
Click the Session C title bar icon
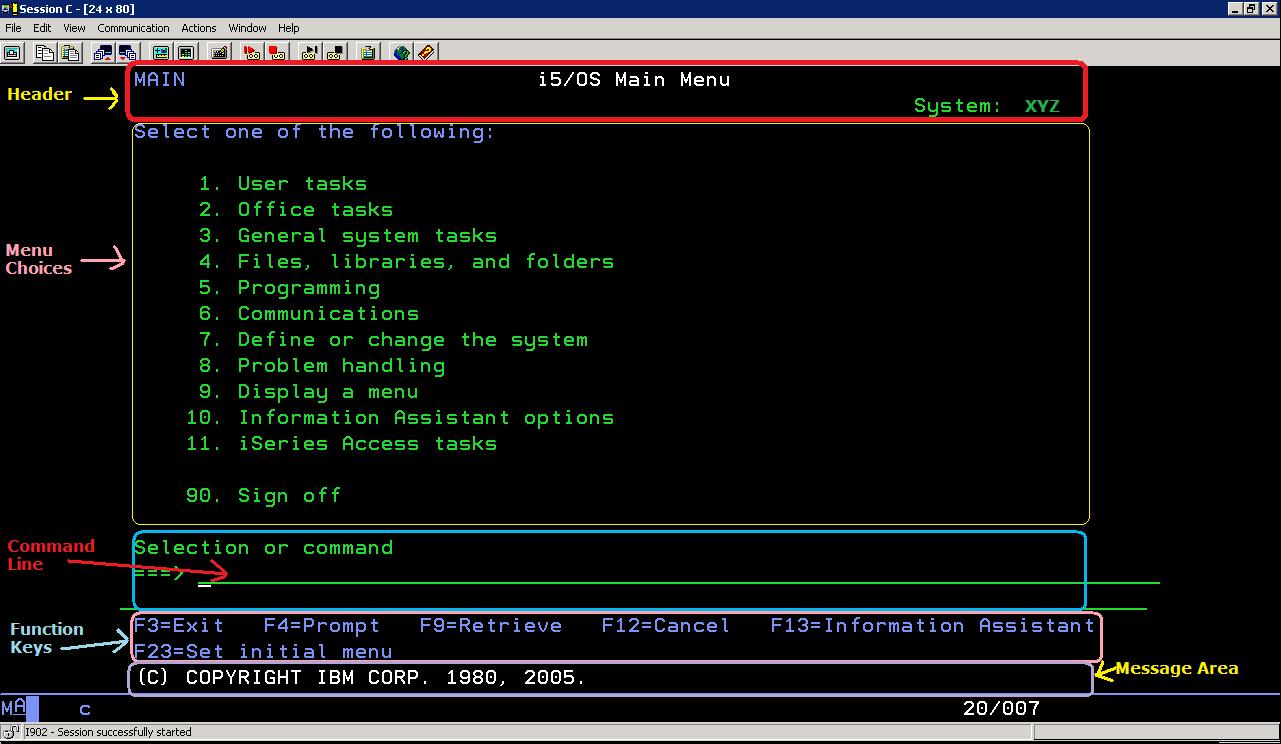[x=8, y=8]
